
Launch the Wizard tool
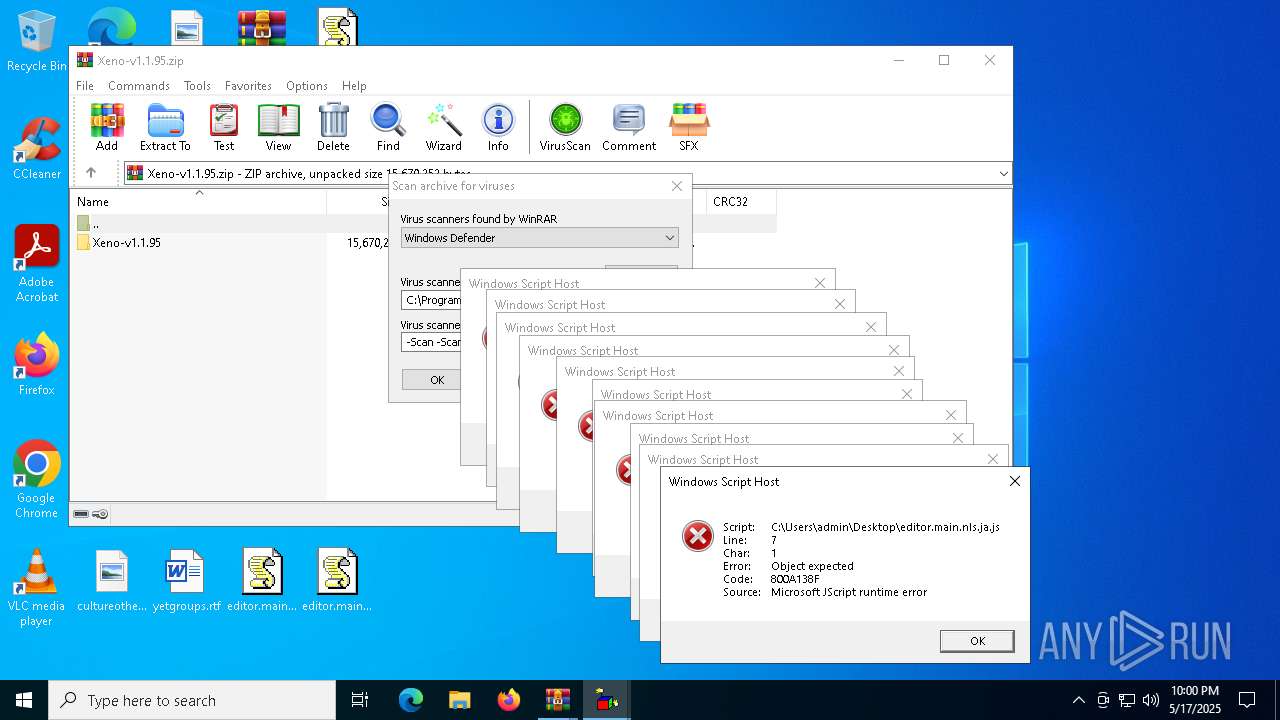click(x=443, y=127)
